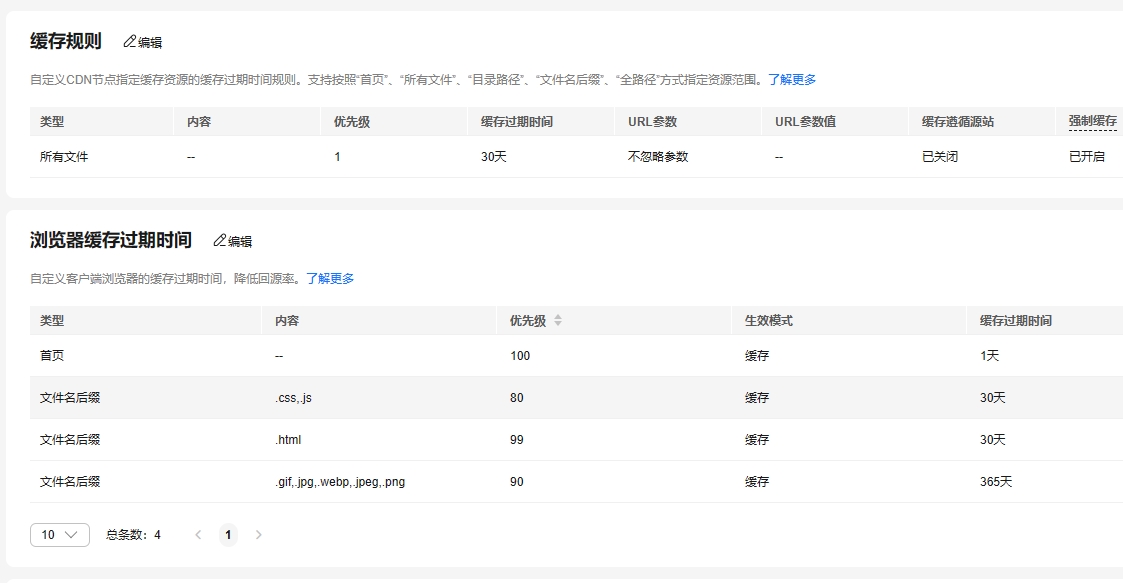Go to the next page arrow
Image resolution: width=1123 pixels, height=583 pixels.
point(259,535)
